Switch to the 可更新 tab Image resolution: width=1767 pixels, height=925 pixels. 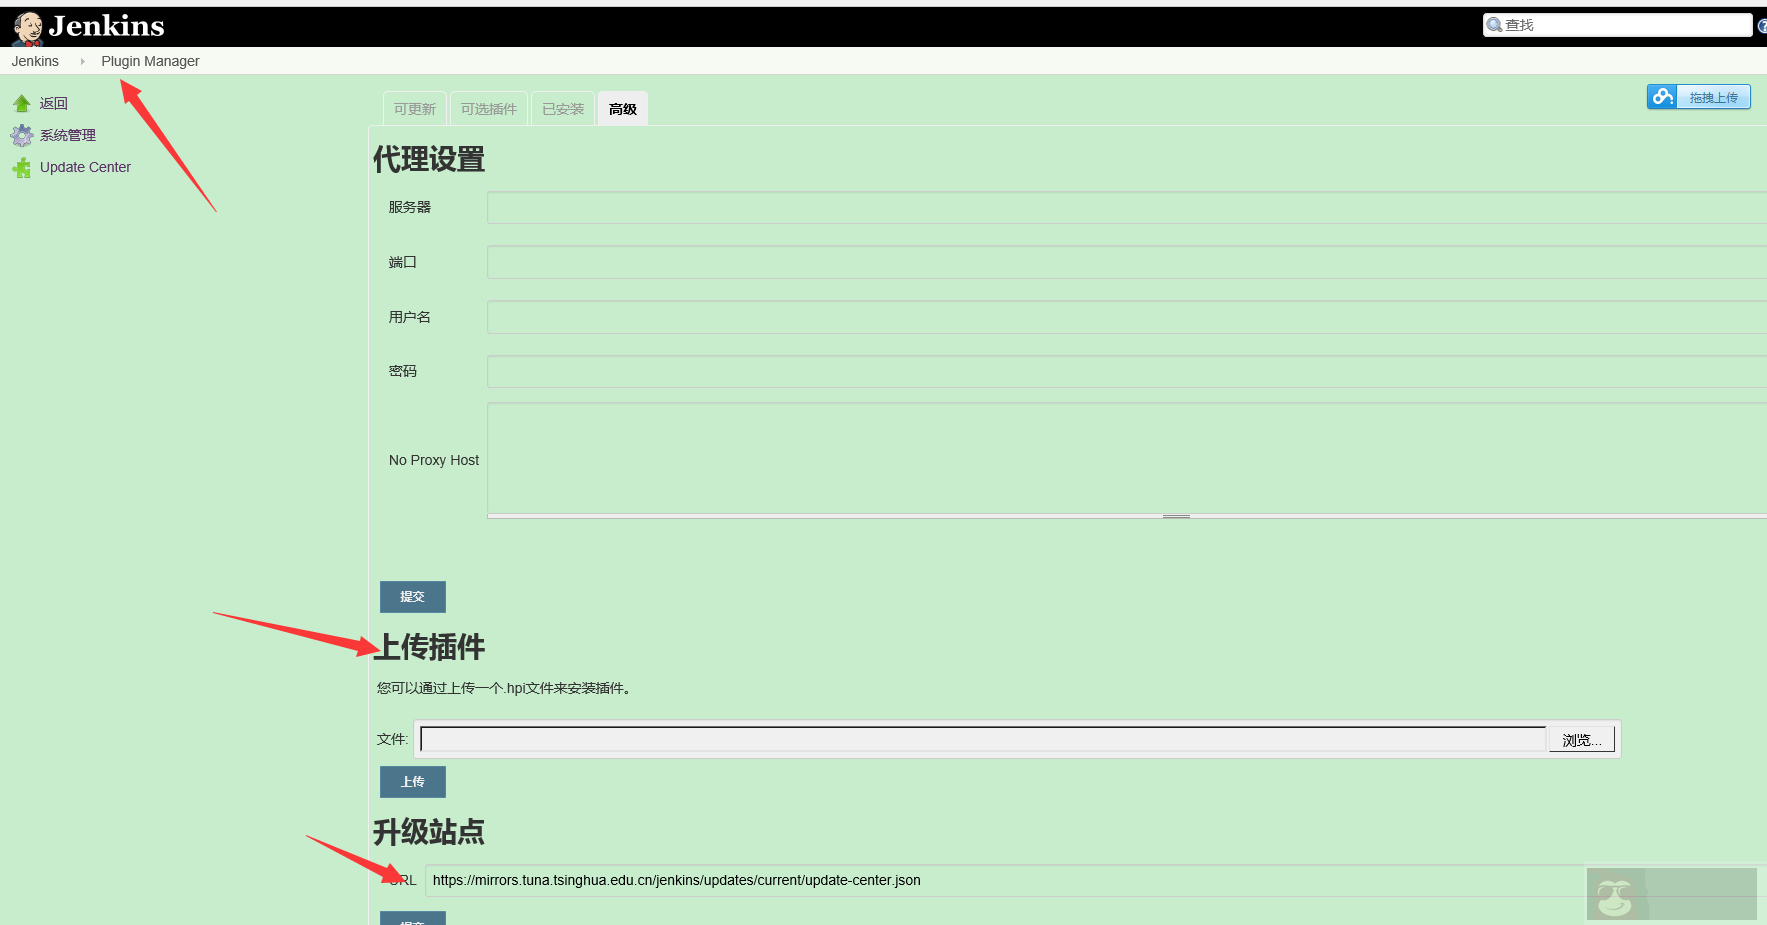pos(414,108)
